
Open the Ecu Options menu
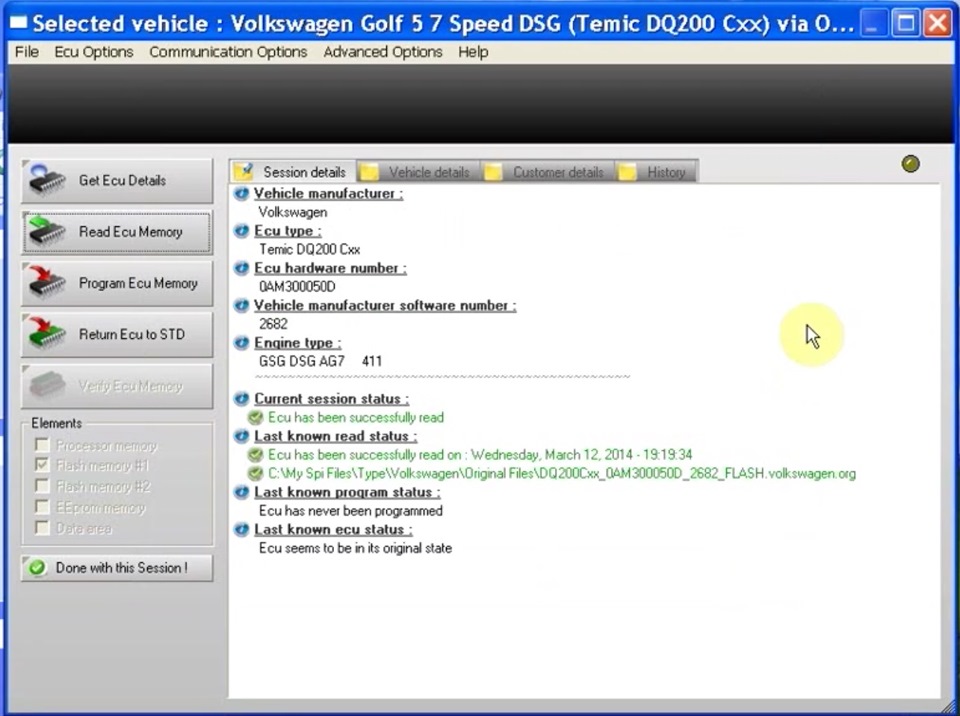[94, 52]
